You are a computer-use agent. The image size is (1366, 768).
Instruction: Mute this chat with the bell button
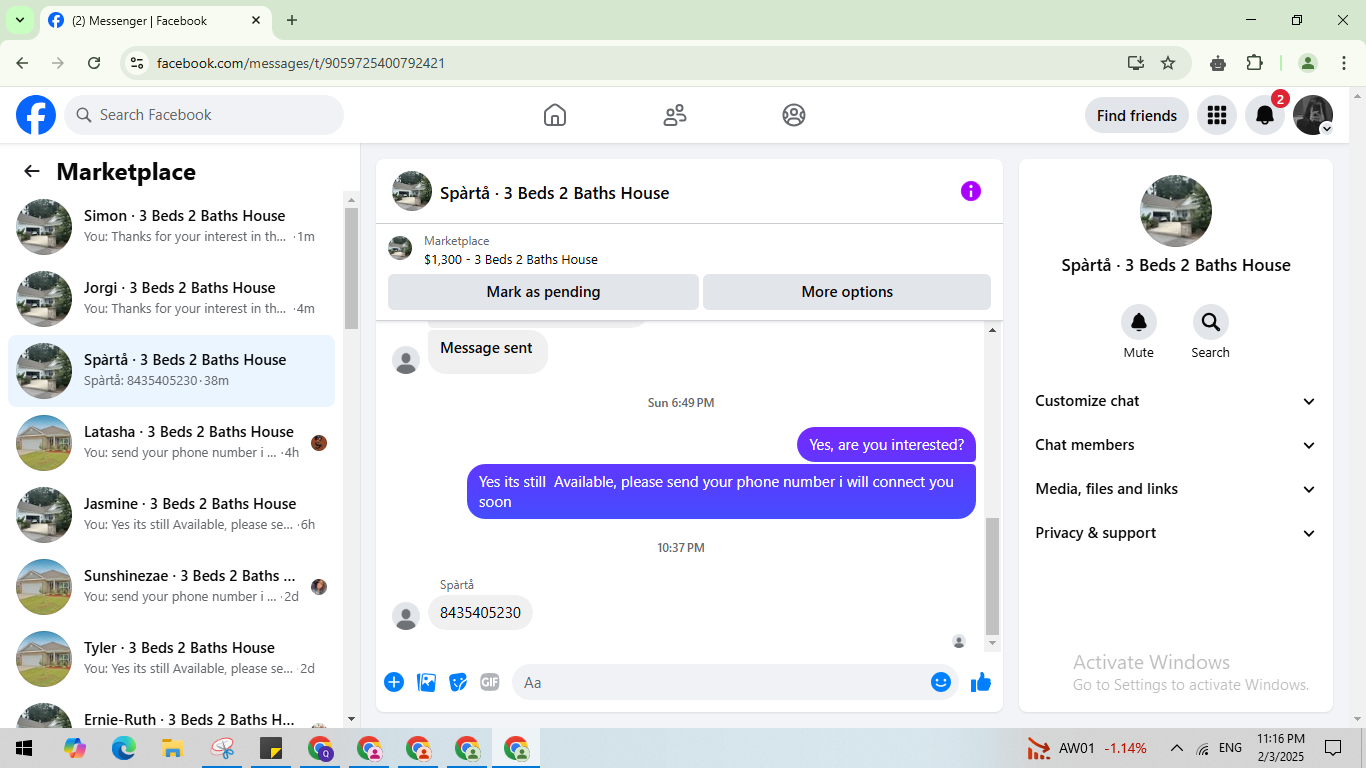click(x=1139, y=322)
